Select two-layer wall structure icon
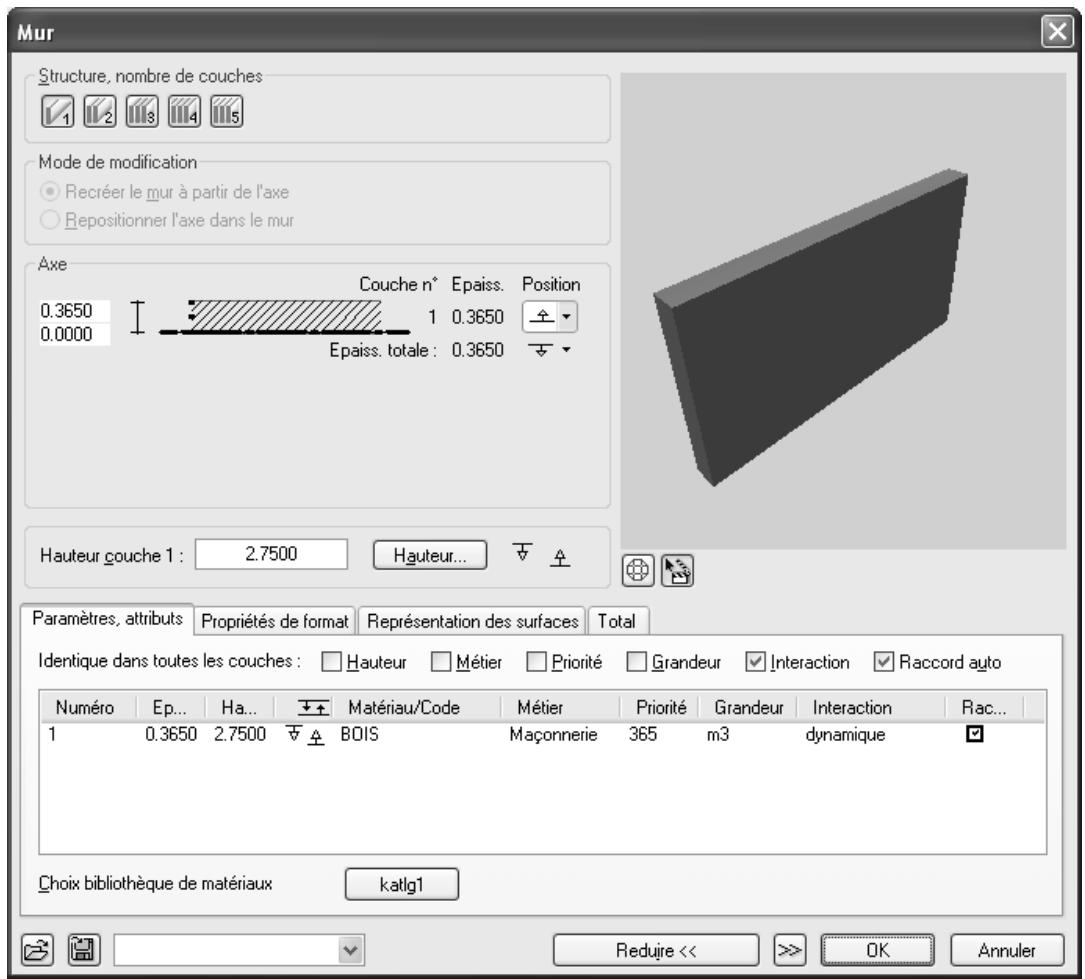1085x979 pixels. point(100,111)
